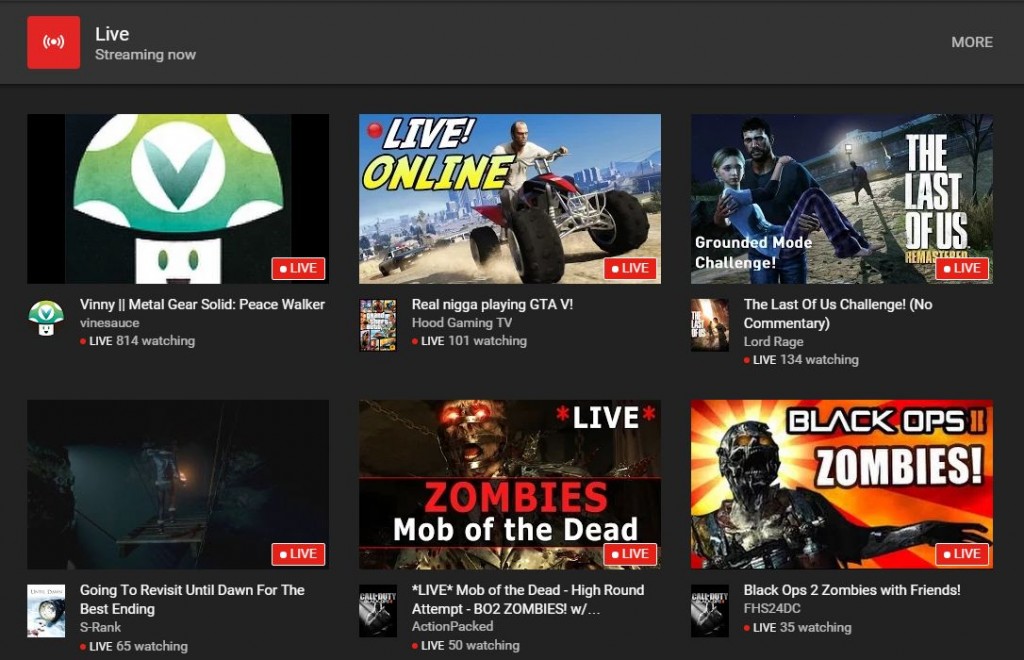Visit the Lord Rage channel name
The image size is (1024, 660).
(773, 341)
